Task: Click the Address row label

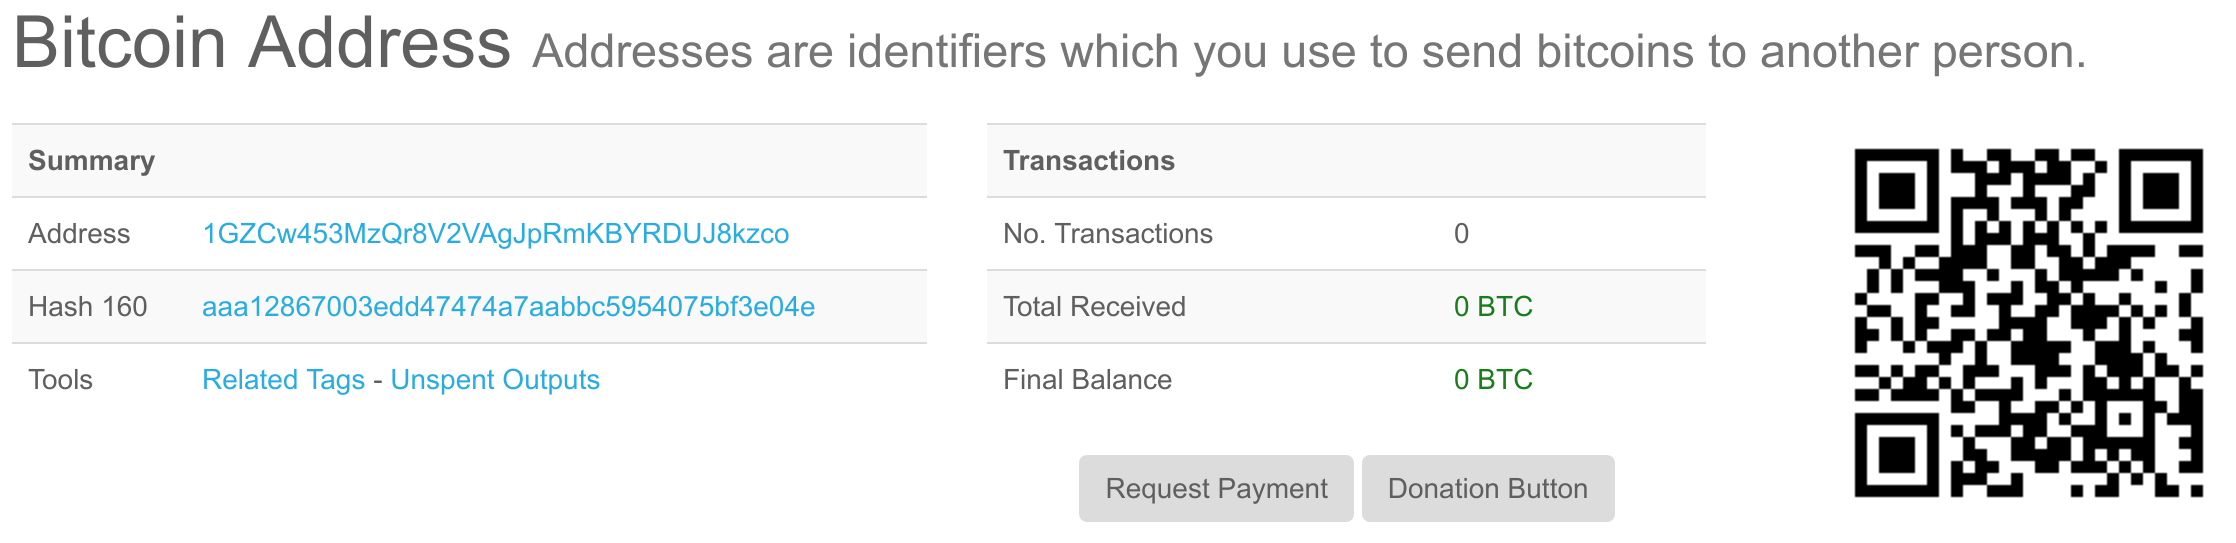Action: 79,234
